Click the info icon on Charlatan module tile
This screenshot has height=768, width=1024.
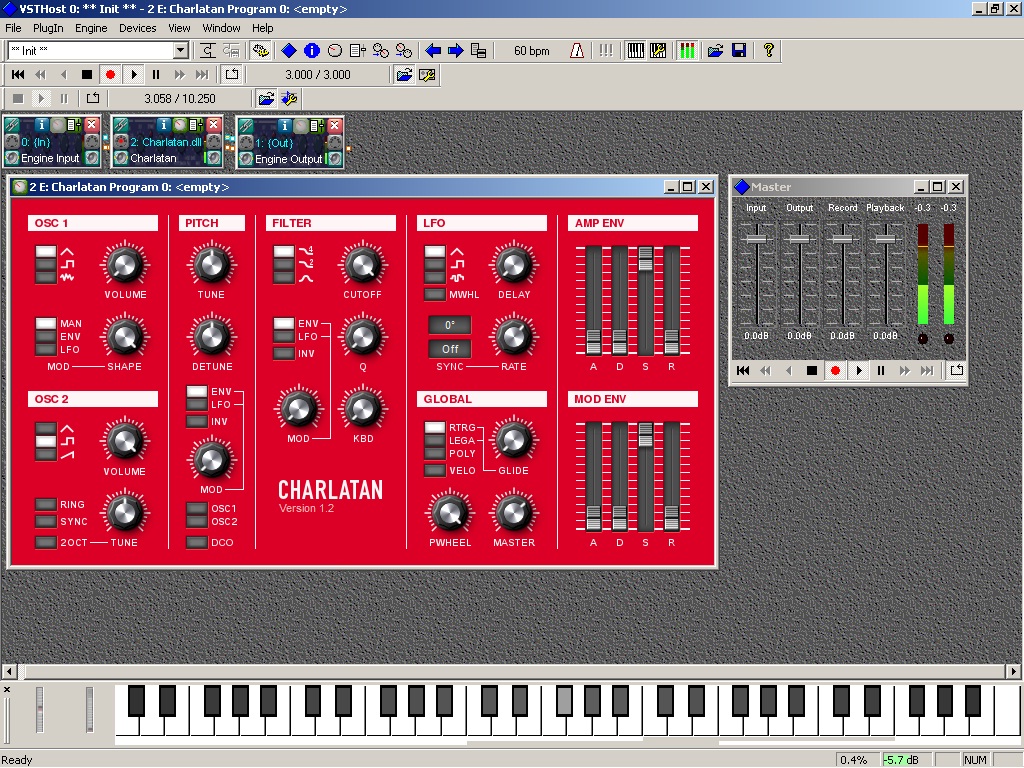[x=163, y=125]
